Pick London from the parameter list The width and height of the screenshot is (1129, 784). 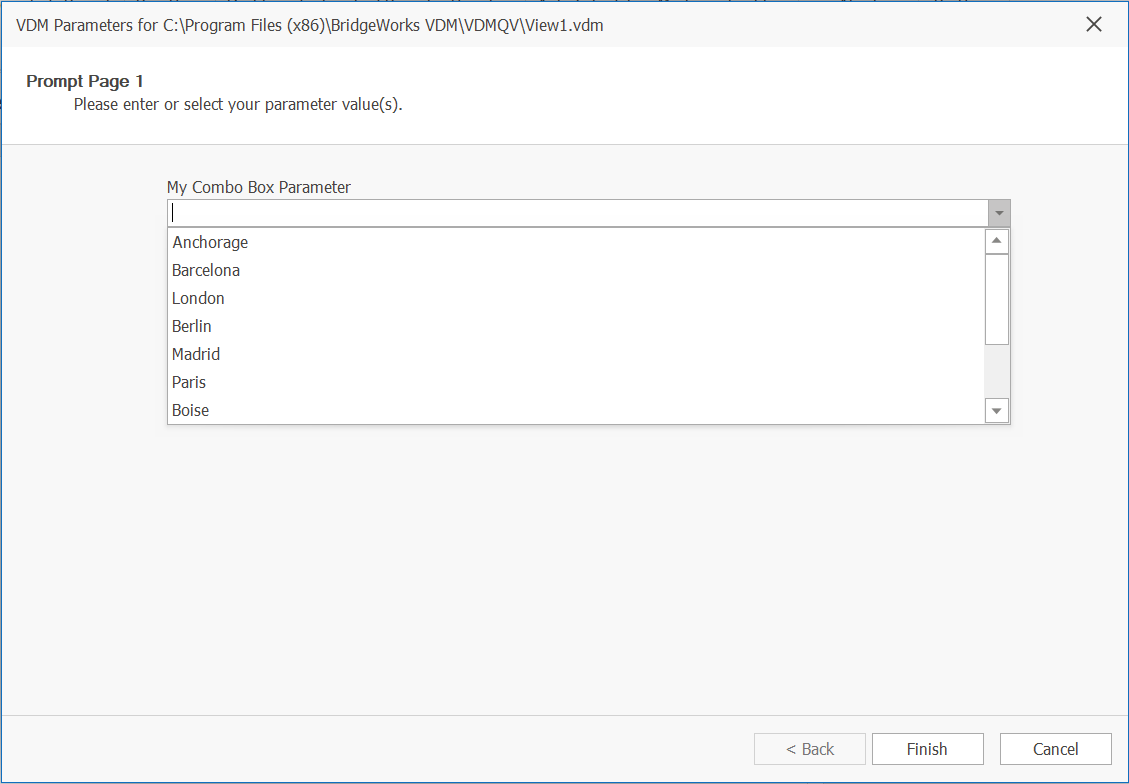(576, 298)
